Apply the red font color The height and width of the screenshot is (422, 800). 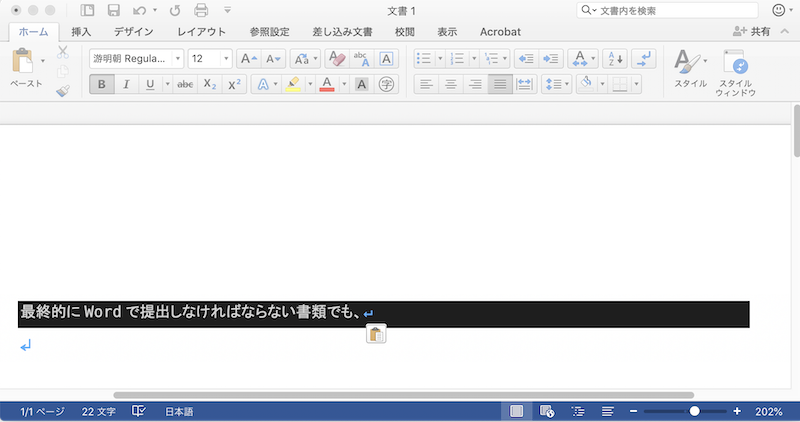tap(327, 84)
